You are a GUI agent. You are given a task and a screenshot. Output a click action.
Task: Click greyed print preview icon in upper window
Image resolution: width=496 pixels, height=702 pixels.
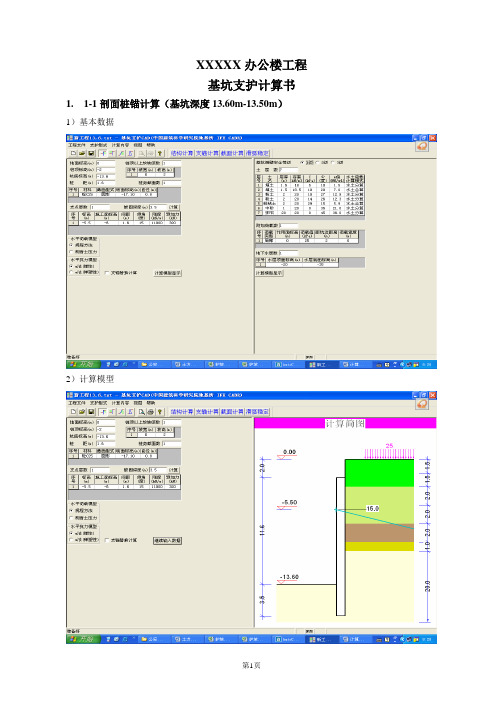(141, 153)
